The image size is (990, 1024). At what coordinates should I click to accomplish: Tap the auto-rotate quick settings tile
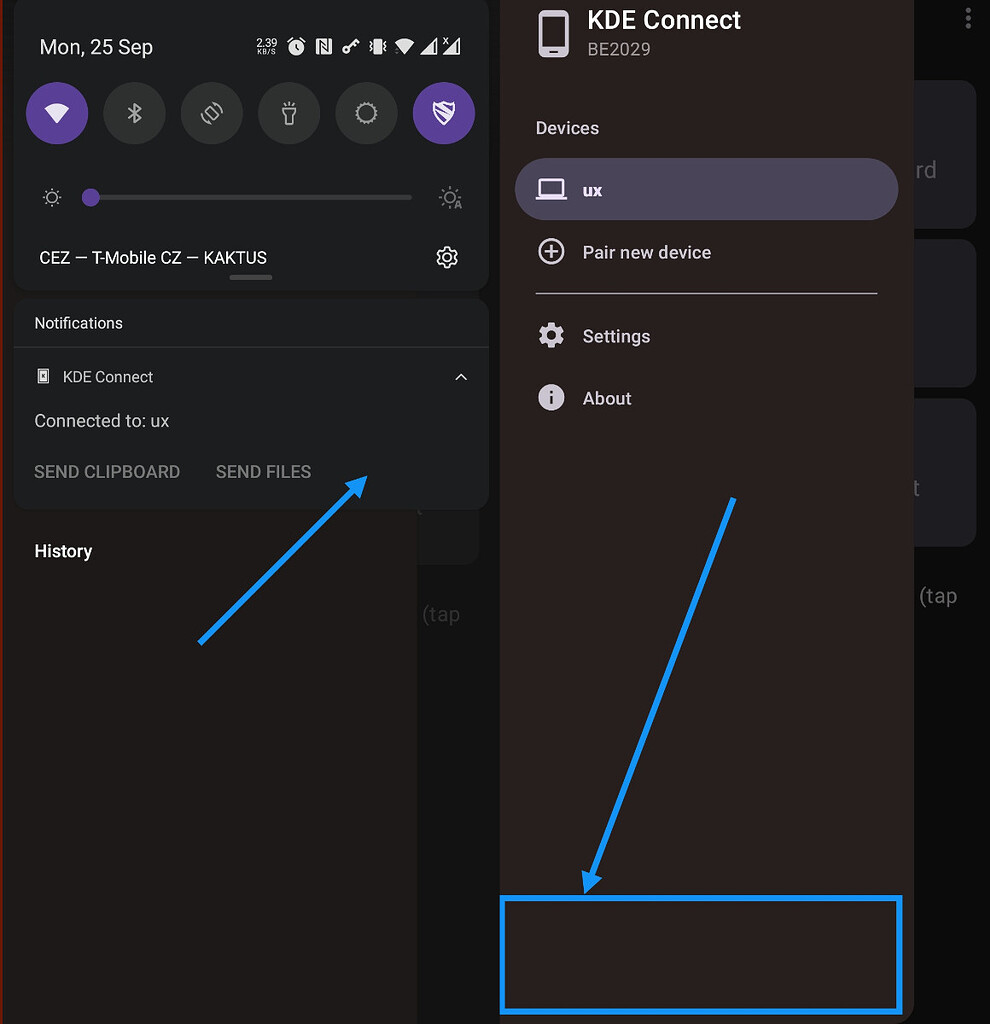(x=211, y=113)
